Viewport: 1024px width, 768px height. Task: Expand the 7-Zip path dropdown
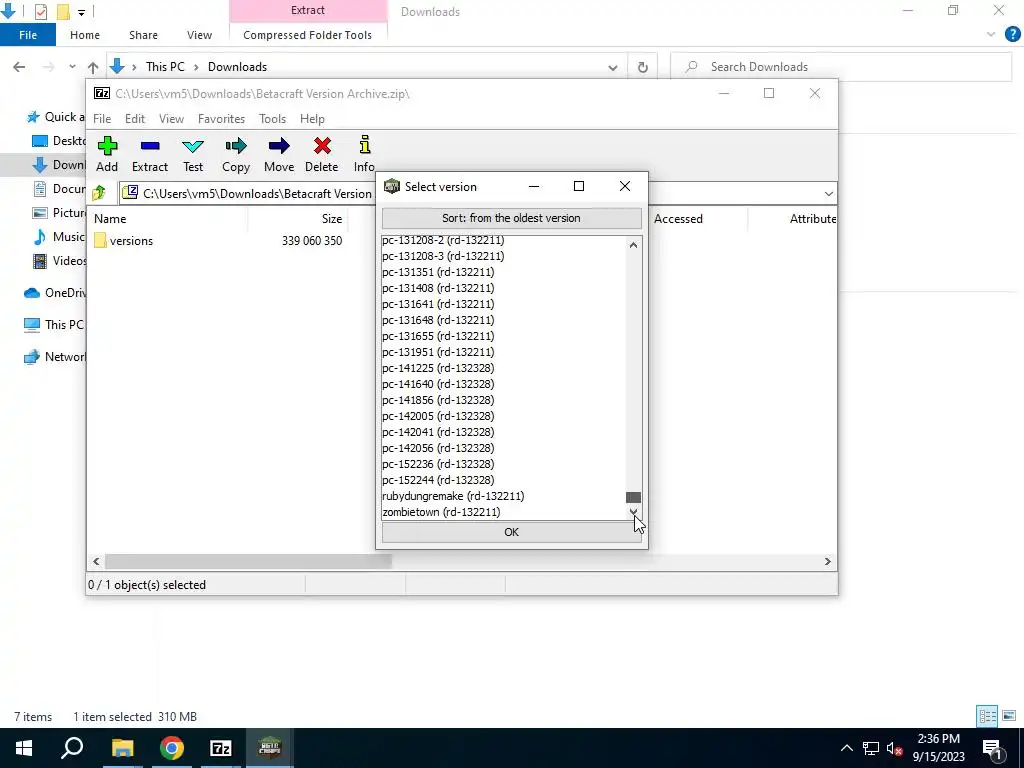pos(828,193)
